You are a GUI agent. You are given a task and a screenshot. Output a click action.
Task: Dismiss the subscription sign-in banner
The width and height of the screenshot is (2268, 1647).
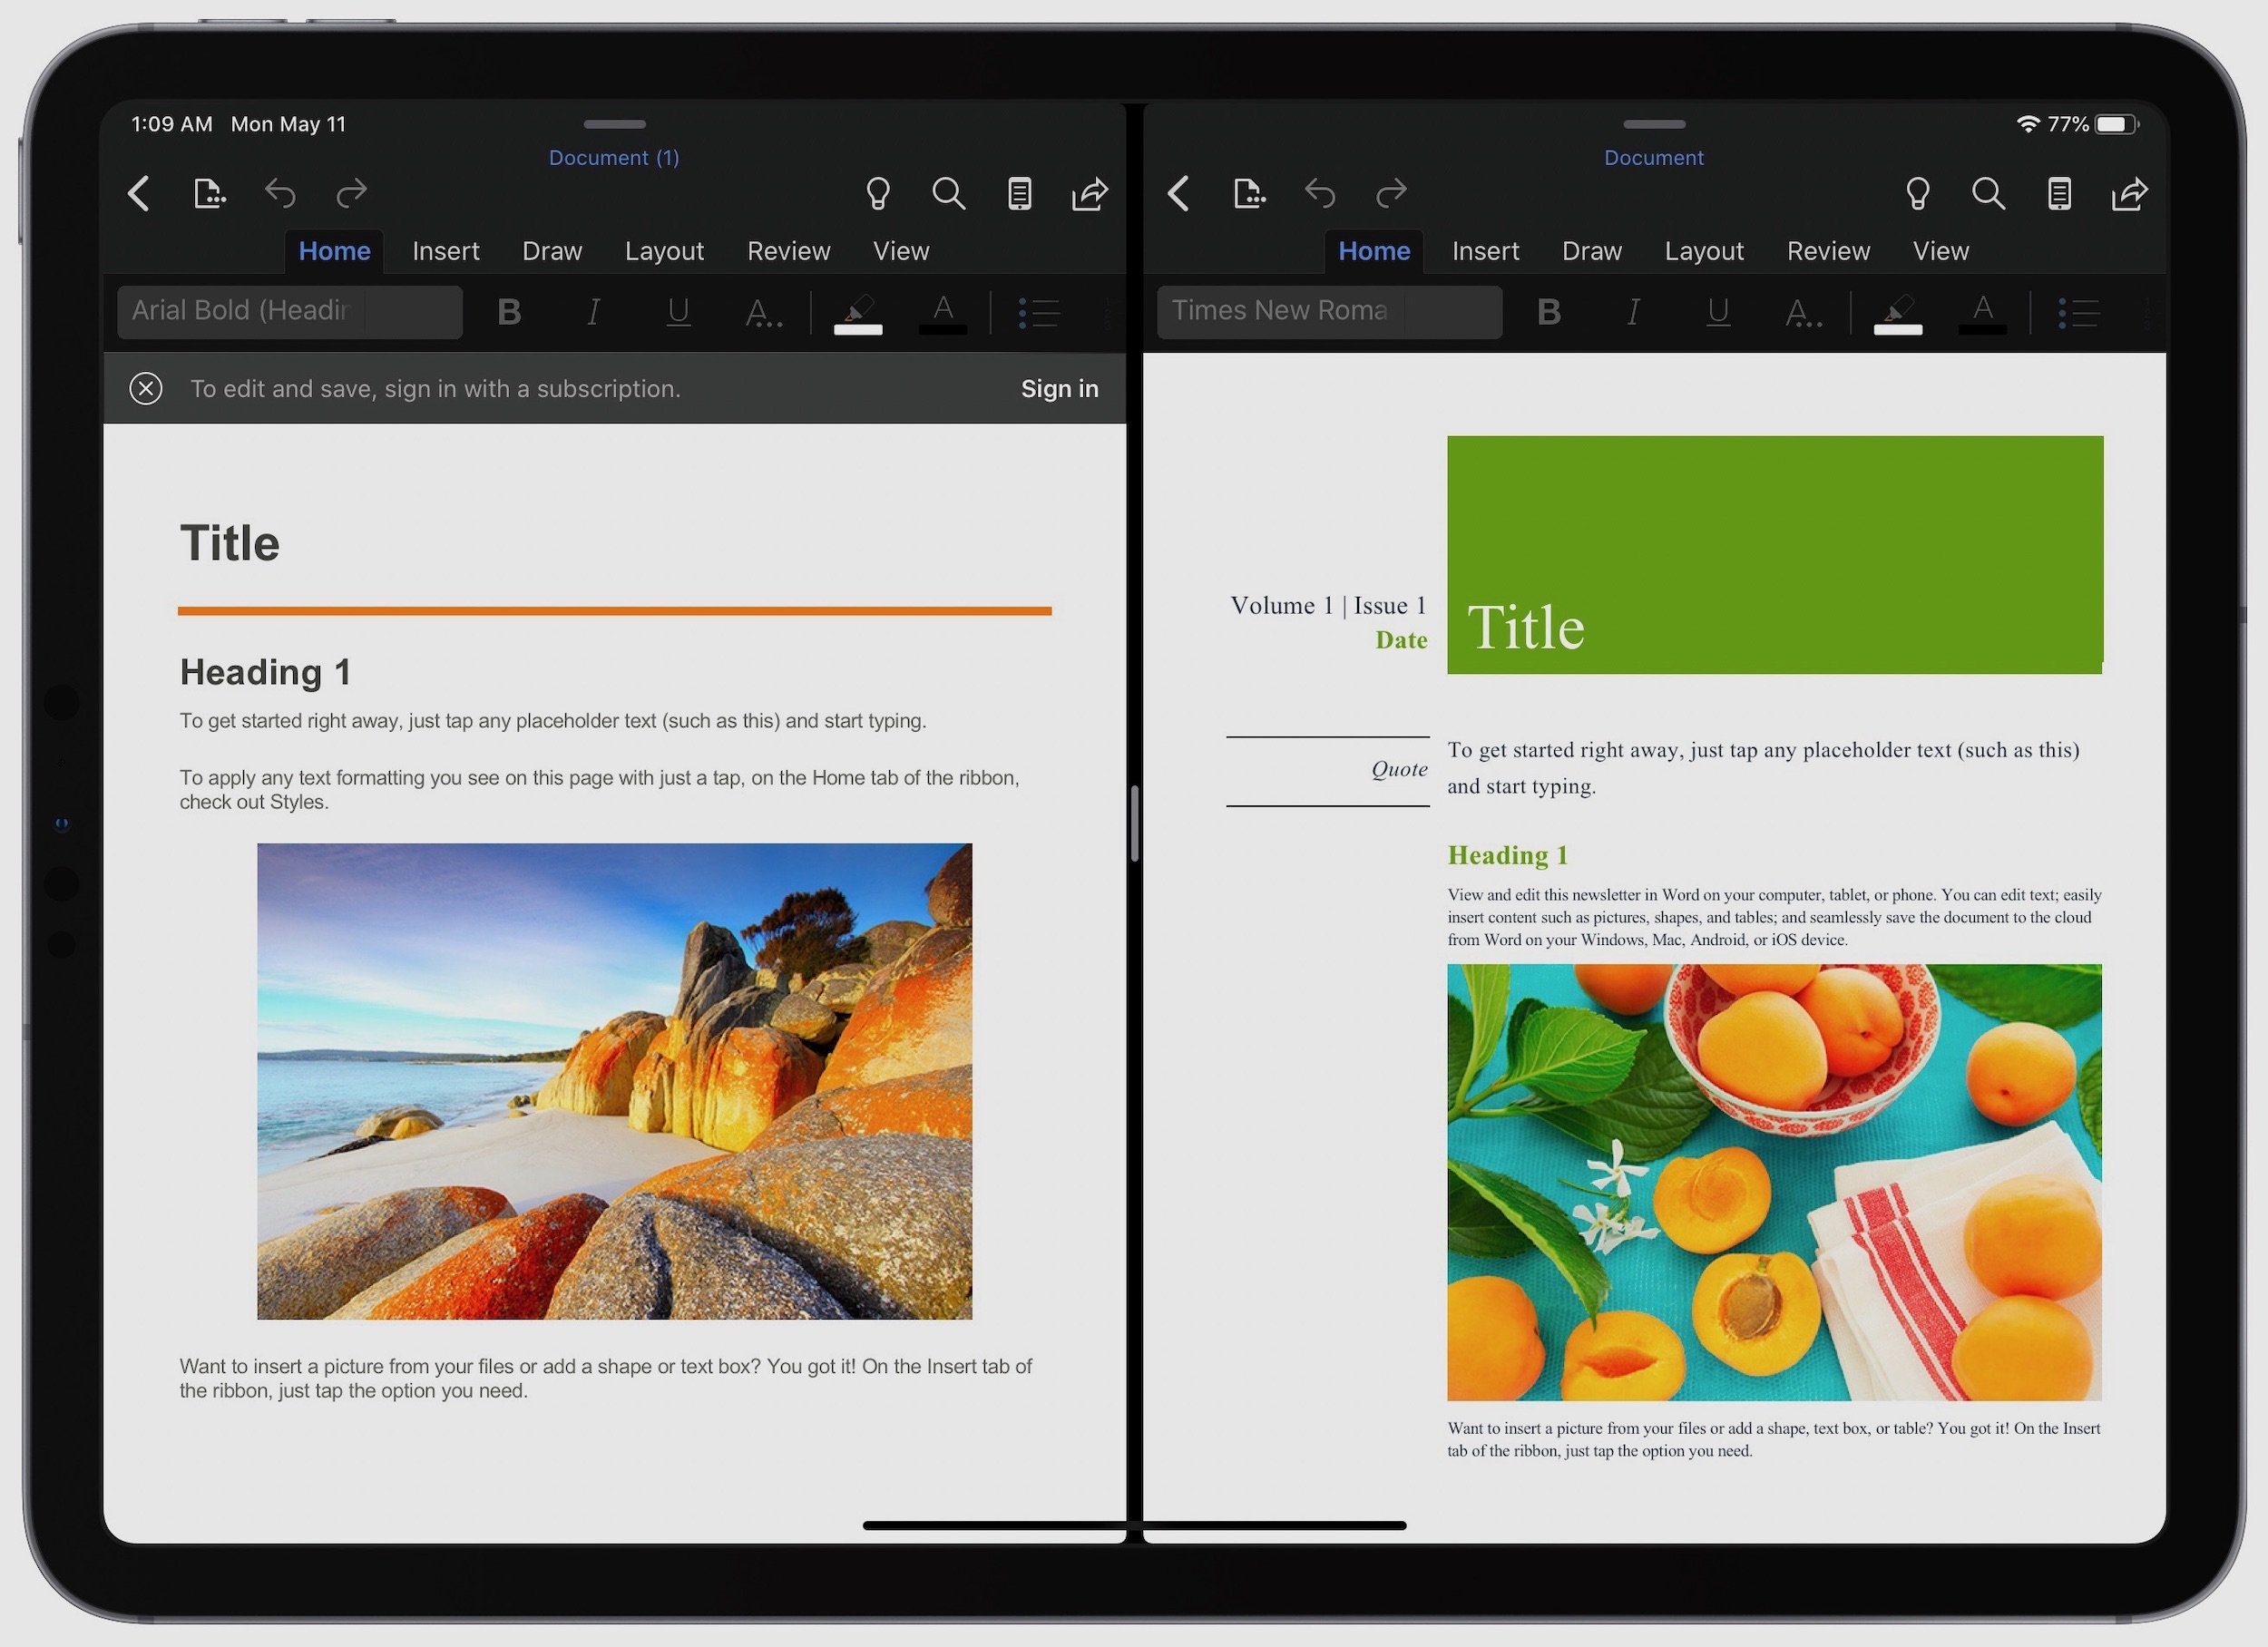coord(146,388)
